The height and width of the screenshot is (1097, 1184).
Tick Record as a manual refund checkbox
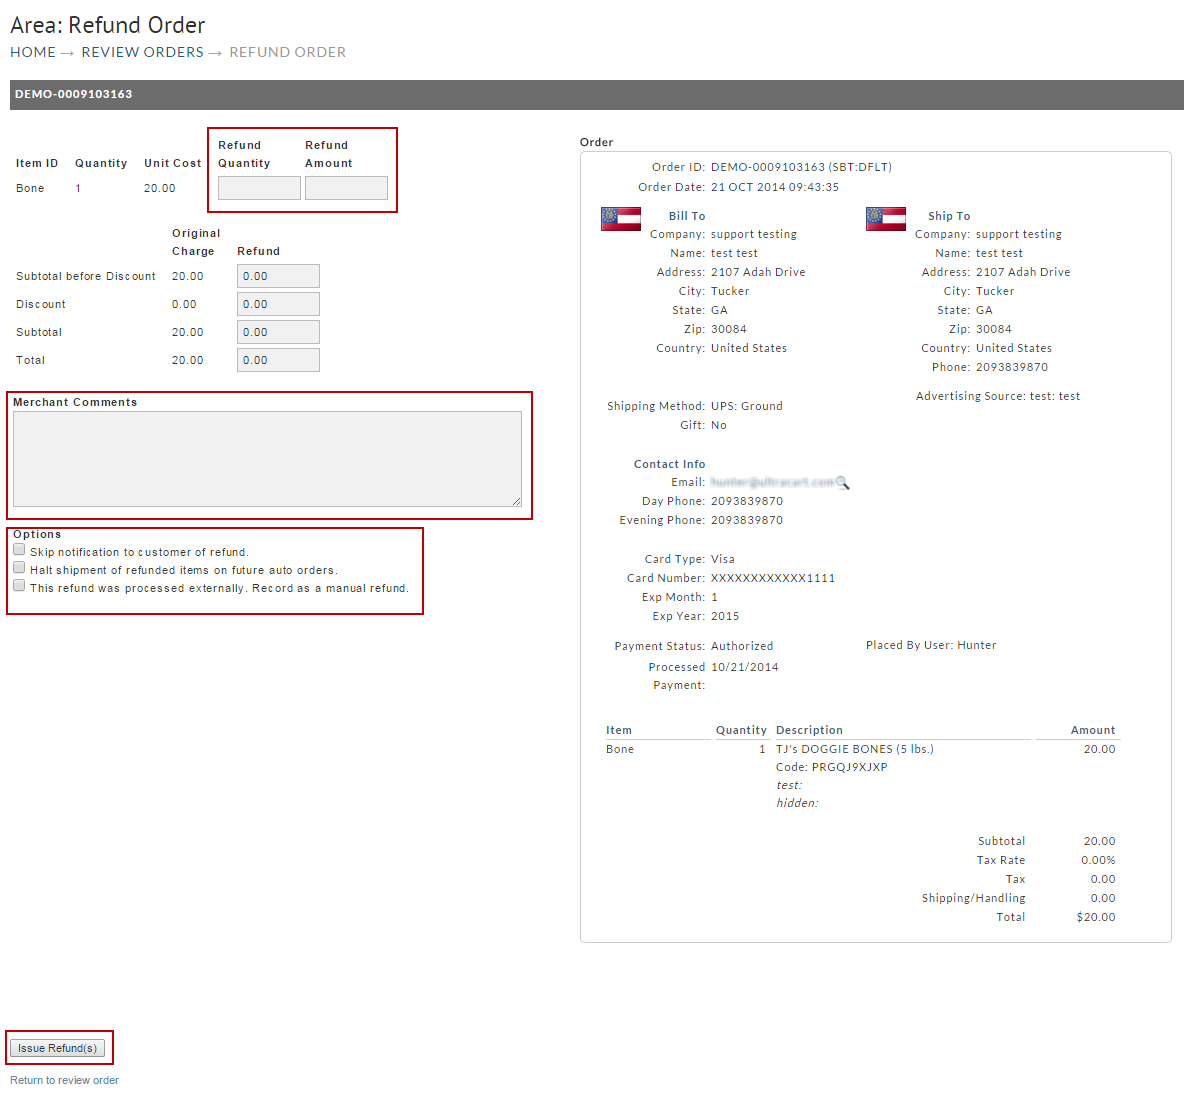click(x=19, y=586)
